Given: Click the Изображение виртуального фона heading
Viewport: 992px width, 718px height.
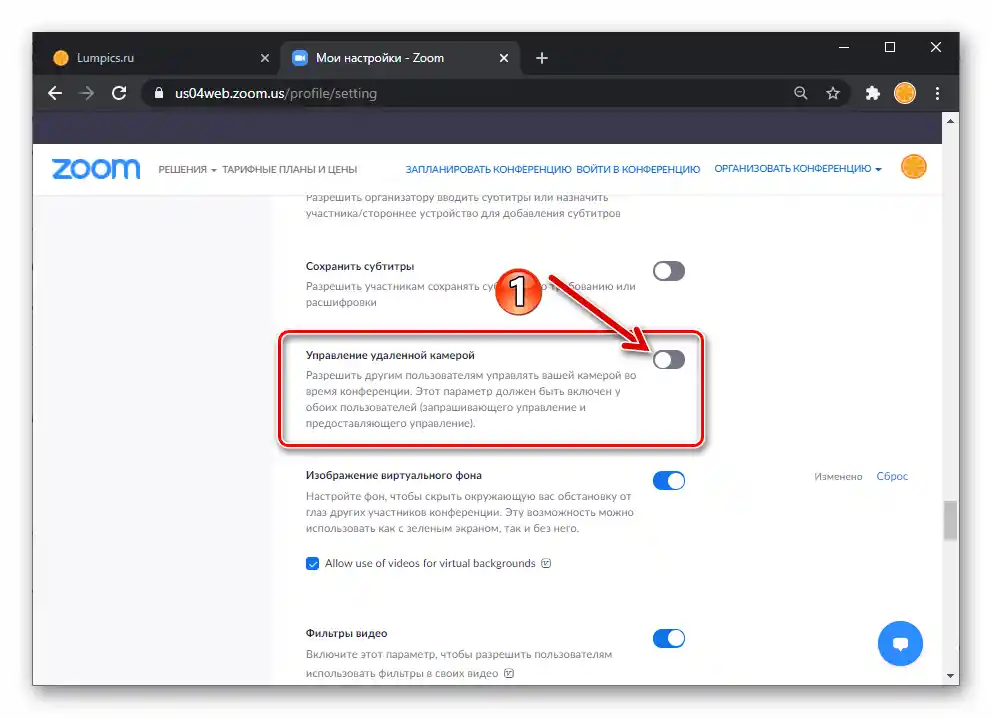Looking at the screenshot, I should [x=394, y=475].
